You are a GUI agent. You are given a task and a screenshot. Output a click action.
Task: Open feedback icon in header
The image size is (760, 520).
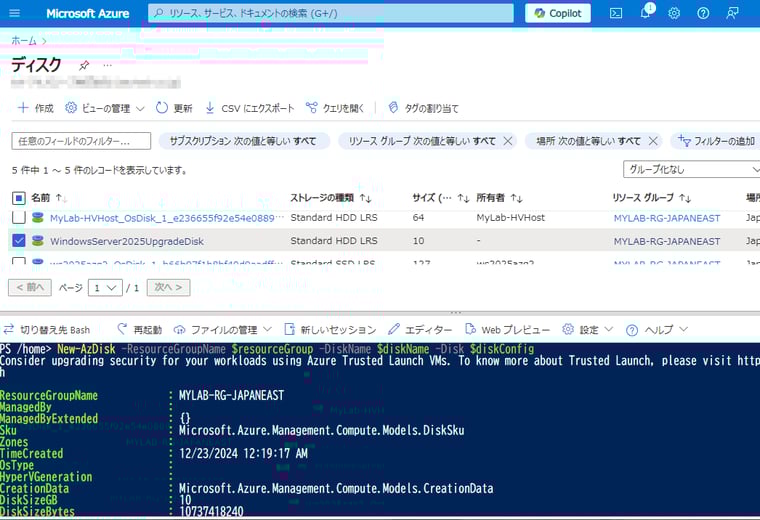[x=732, y=13]
